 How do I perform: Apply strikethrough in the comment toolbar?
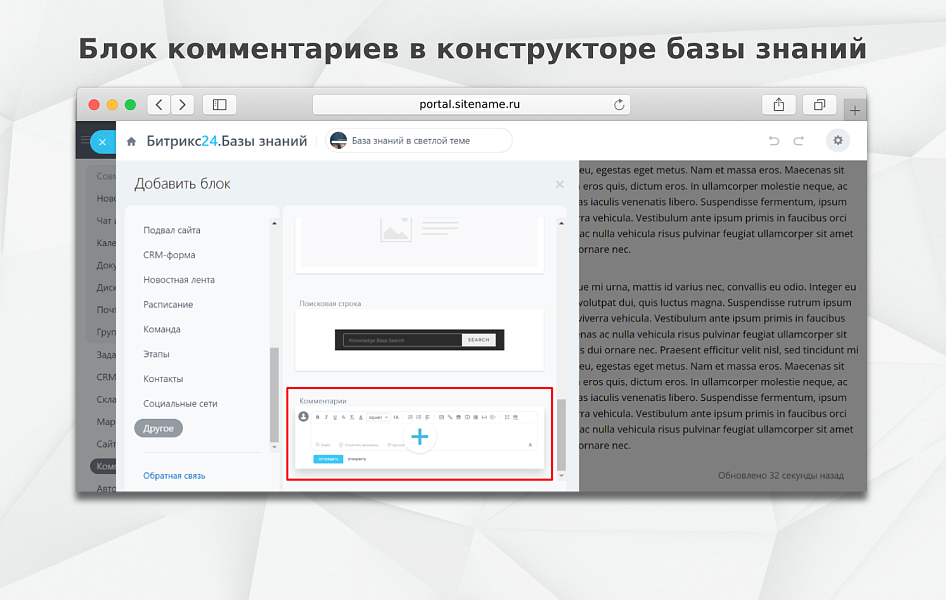click(344, 417)
